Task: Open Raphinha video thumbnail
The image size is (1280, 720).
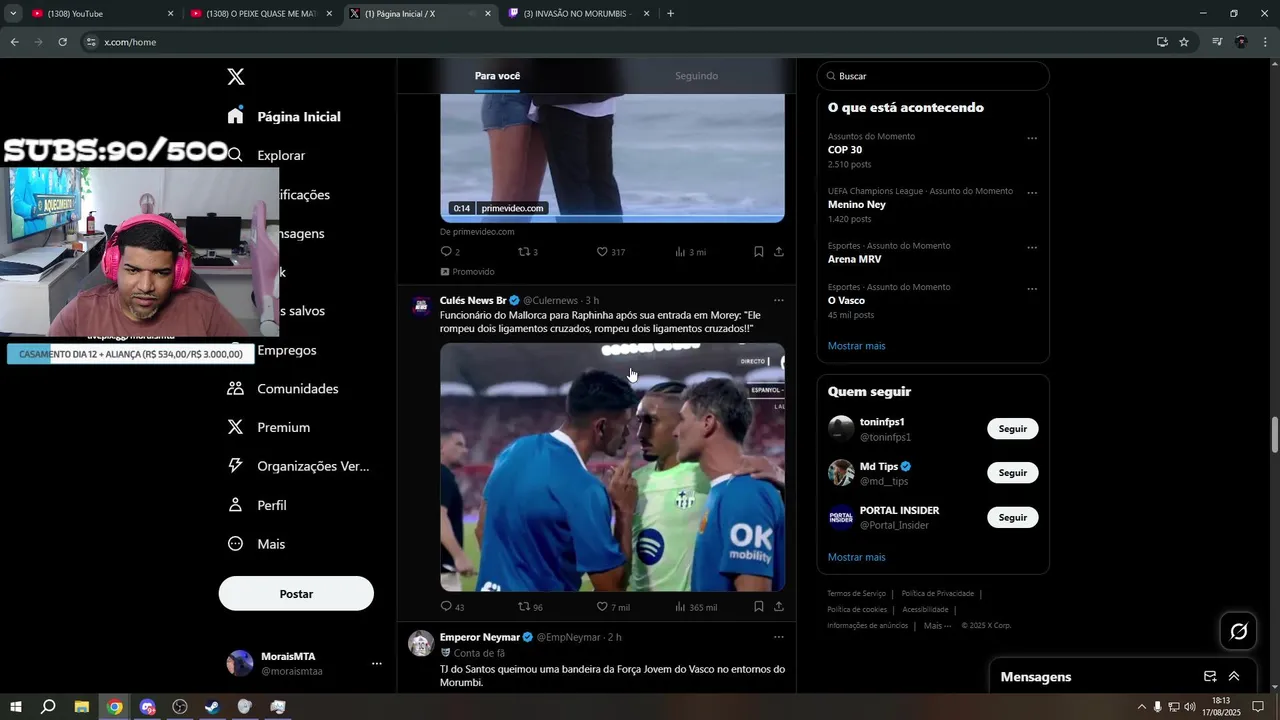Action: [612, 467]
